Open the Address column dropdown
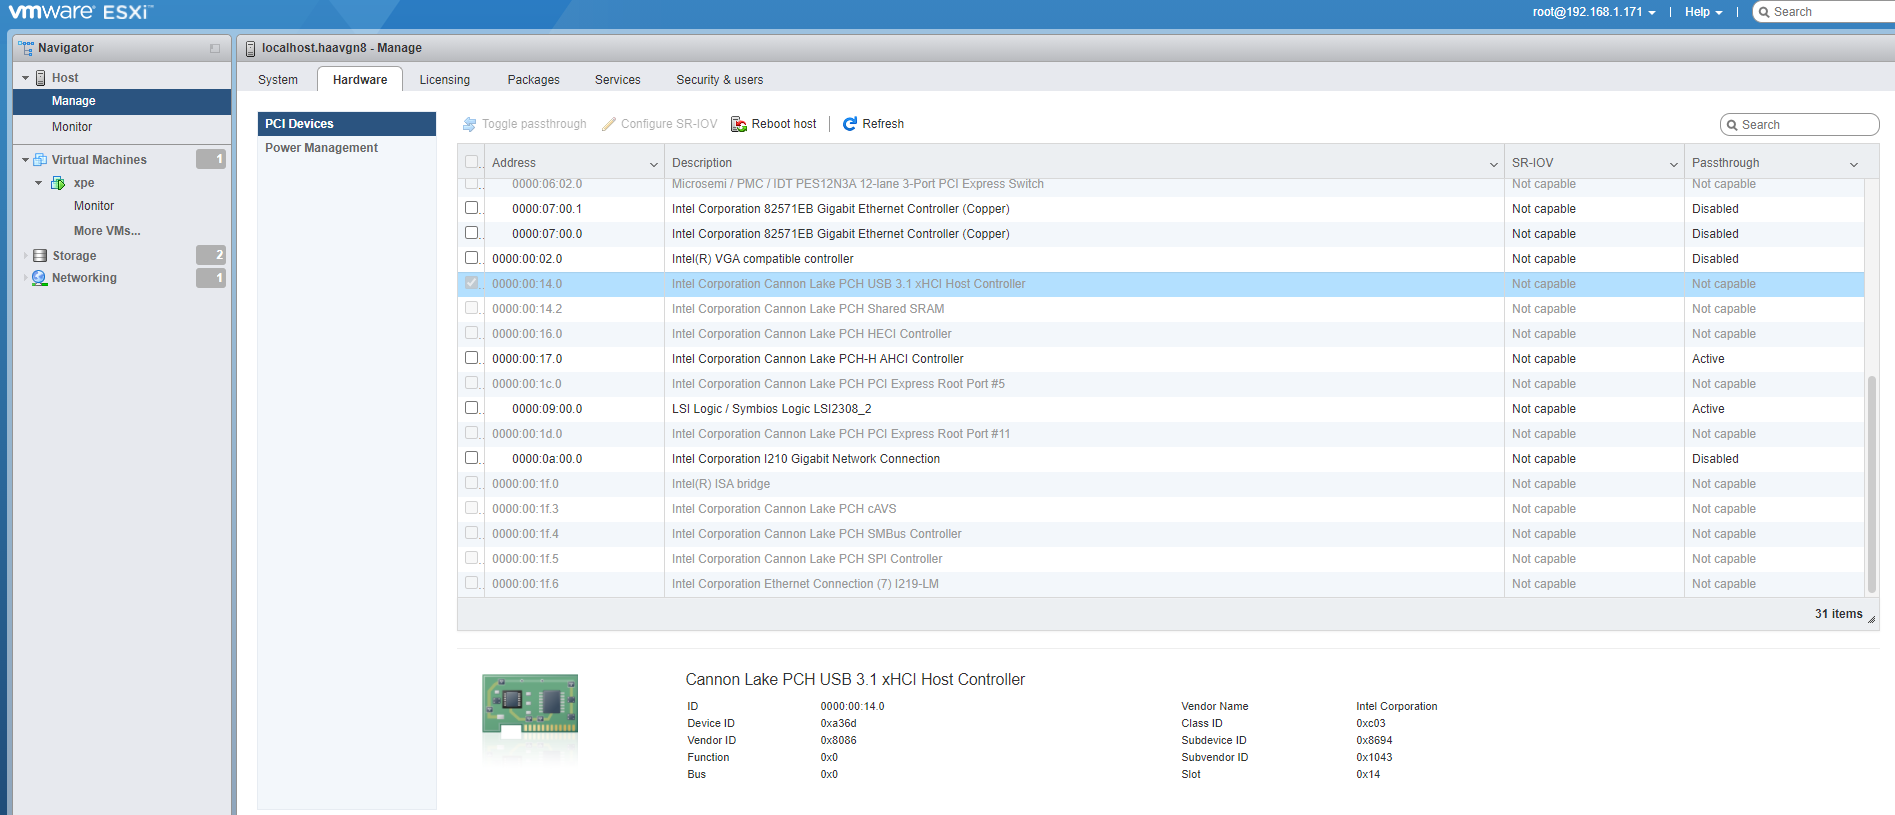This screenshot has width=1895, height=815. [x=654, y=164]
